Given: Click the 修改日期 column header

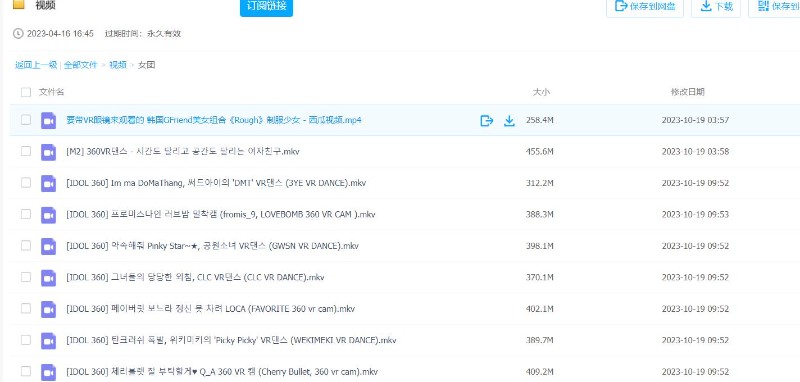Looking at the screenshot, I should 687,92.
